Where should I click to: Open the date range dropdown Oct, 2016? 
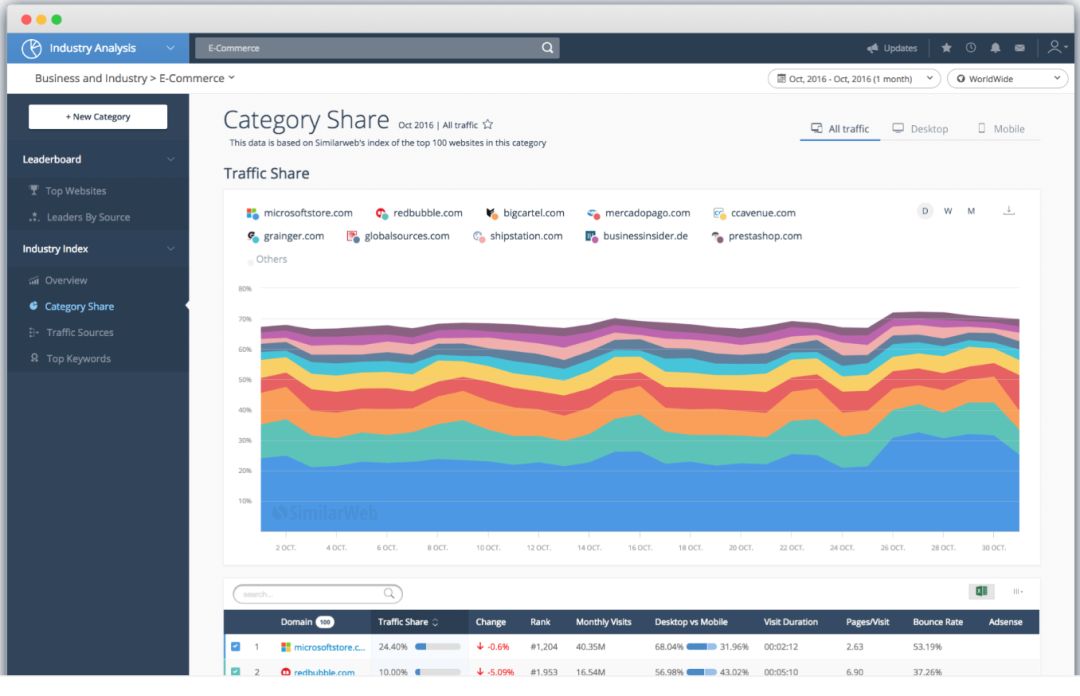(853, 78)
